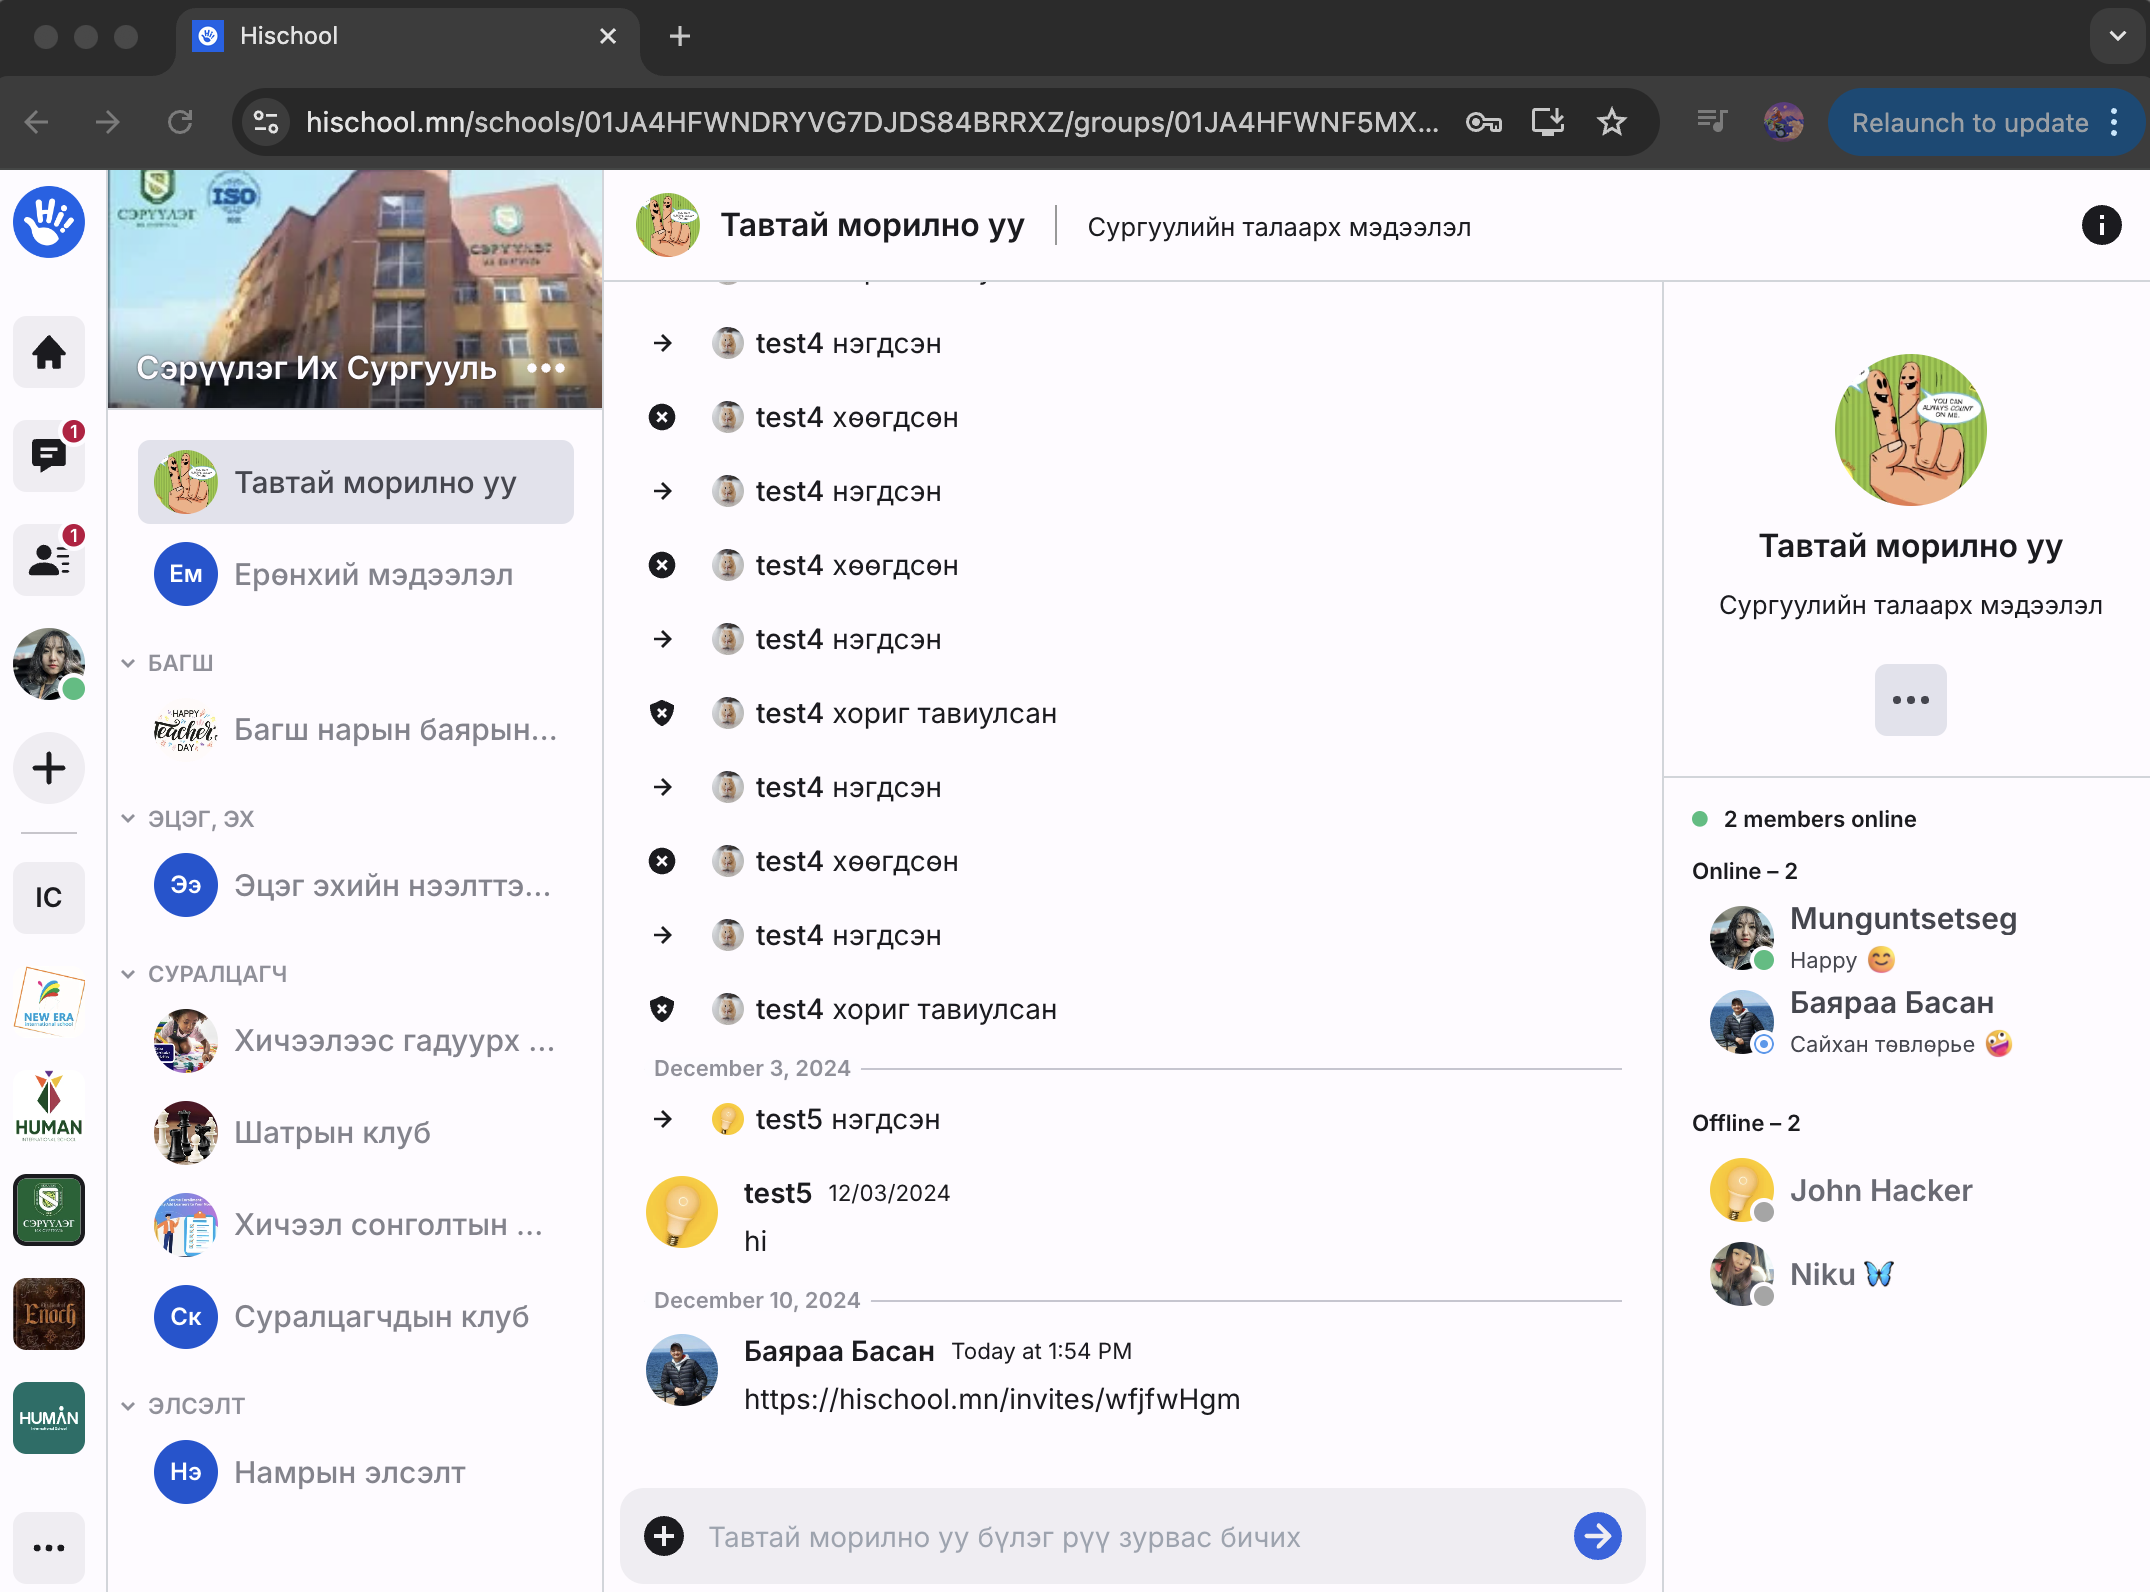The image size is (2150, 1592).
Task: Click the attachment plus icon in message box
Action: point(664,1536)
